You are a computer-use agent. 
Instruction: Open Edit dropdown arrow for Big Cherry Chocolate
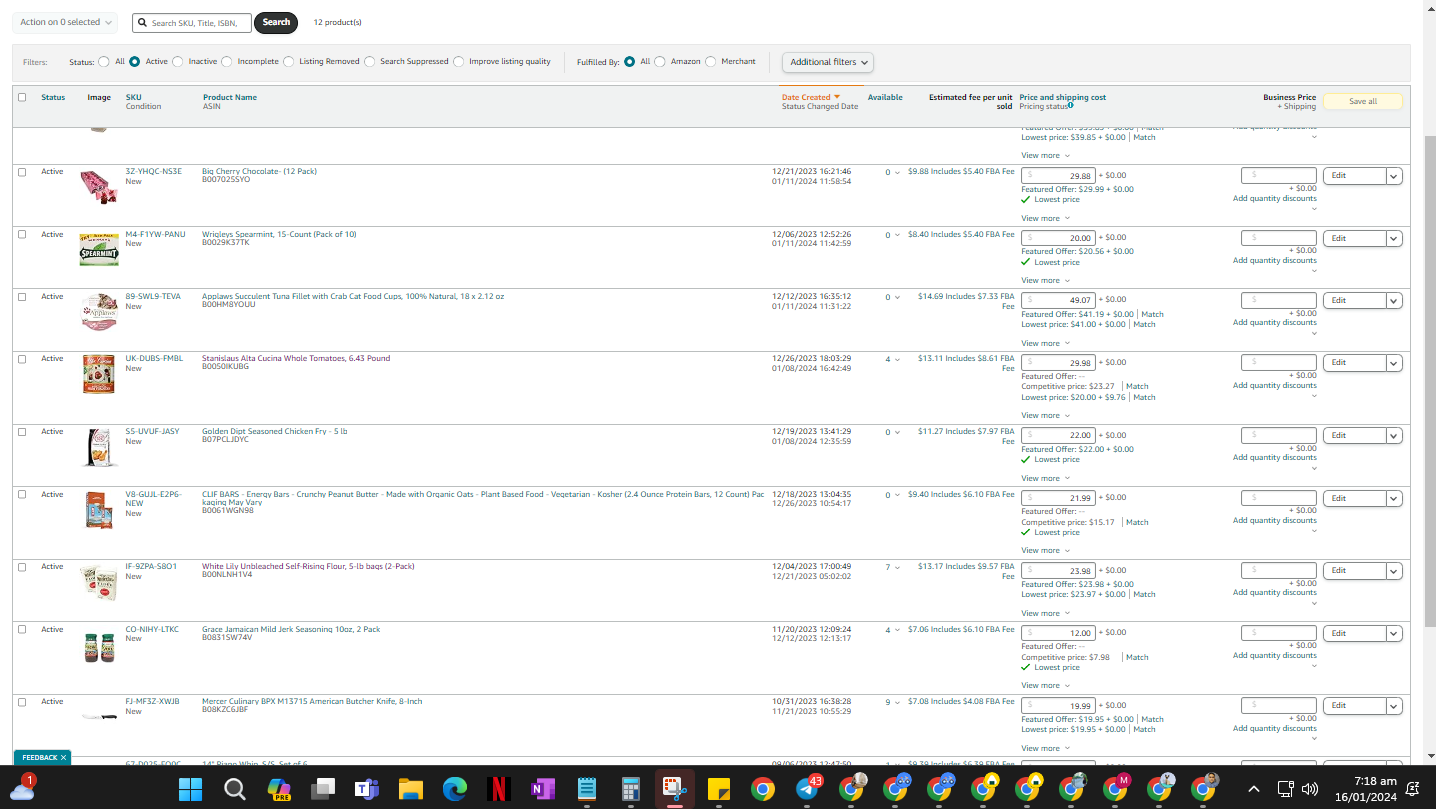[1394, 176]
